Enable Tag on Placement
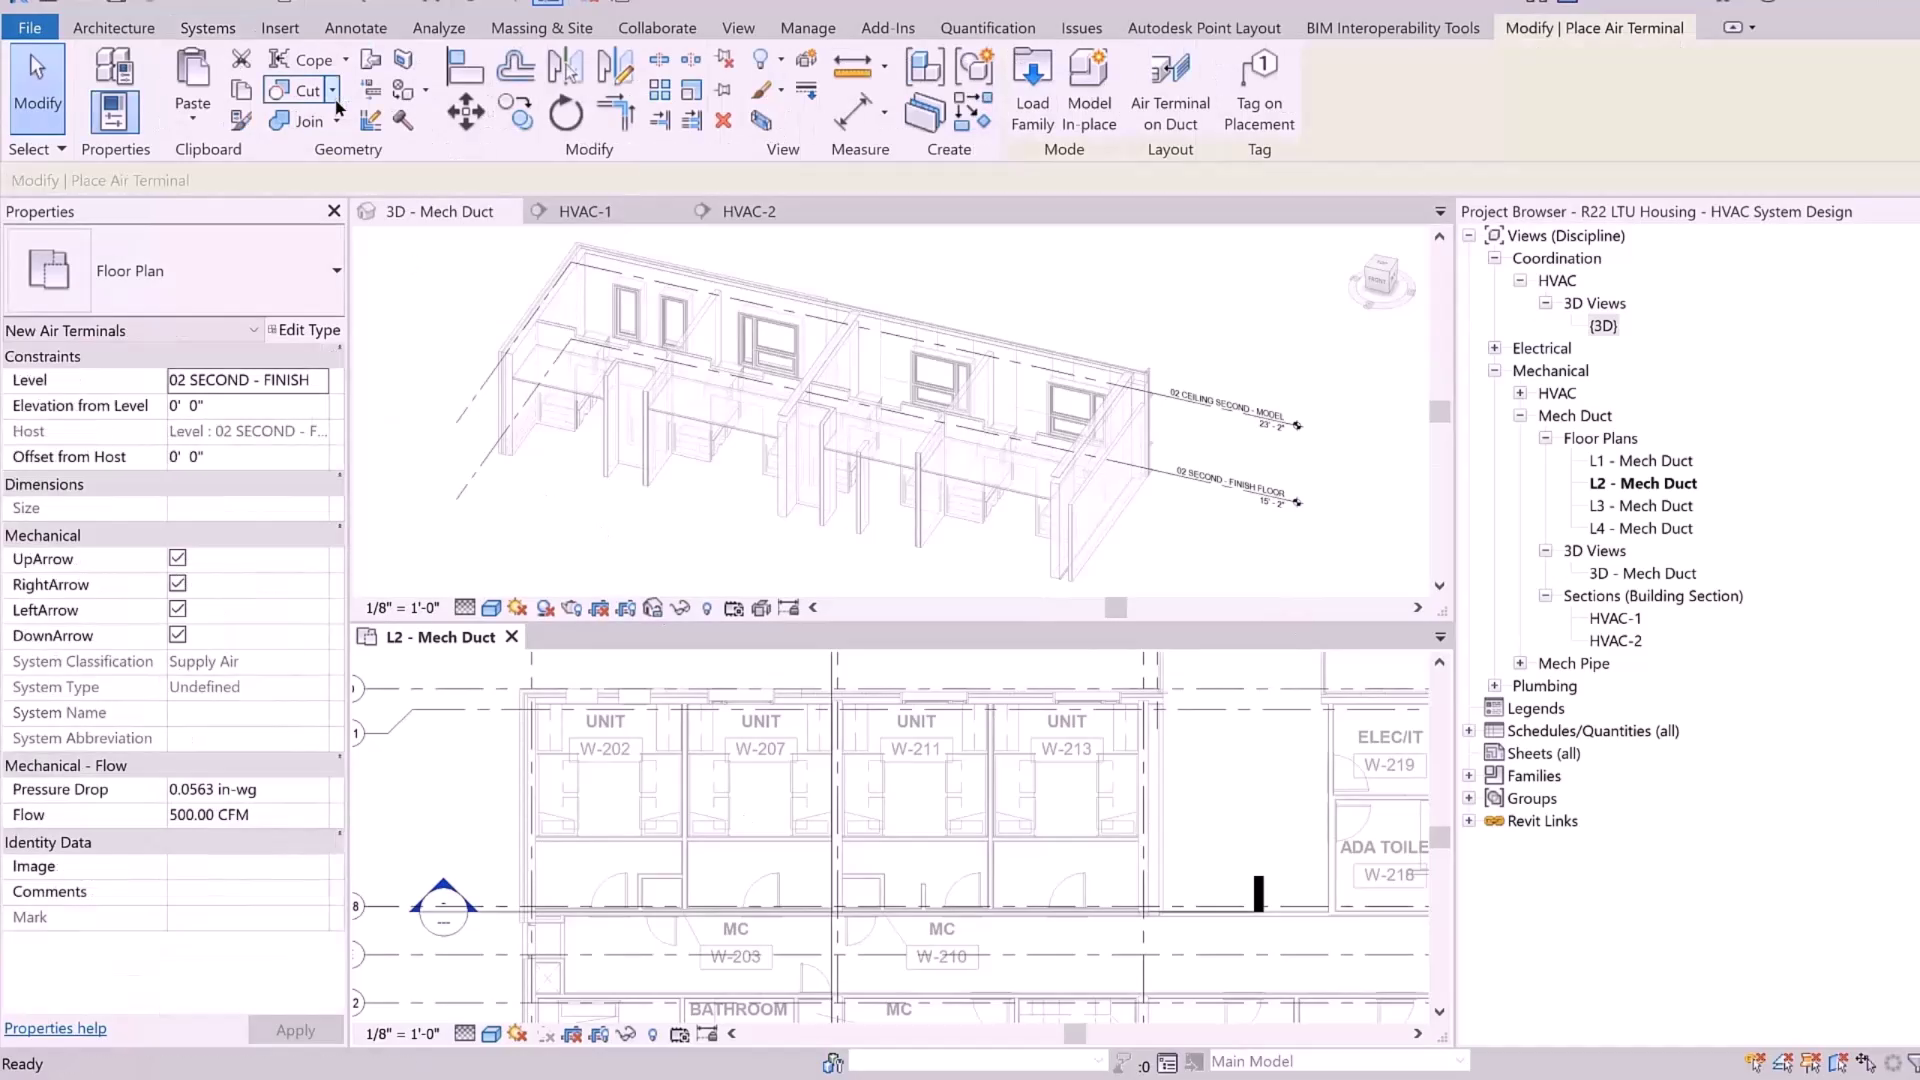The height and width of the screenshot is (1080, 1920). pyautogui.click(x=1259, y=90)
